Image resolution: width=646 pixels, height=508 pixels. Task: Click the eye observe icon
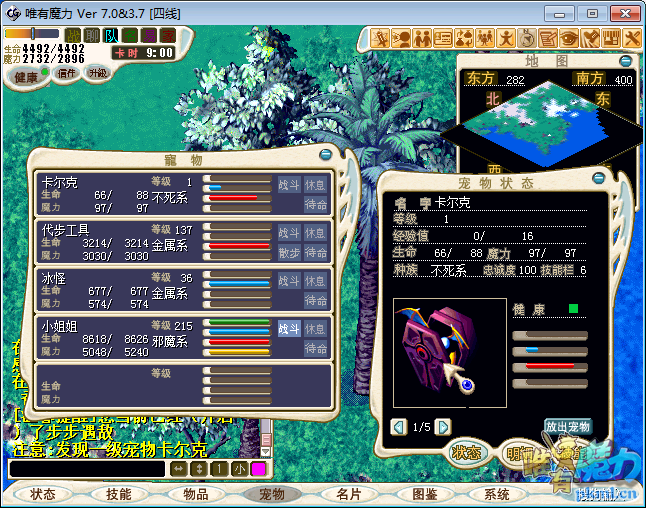point(569,39)
